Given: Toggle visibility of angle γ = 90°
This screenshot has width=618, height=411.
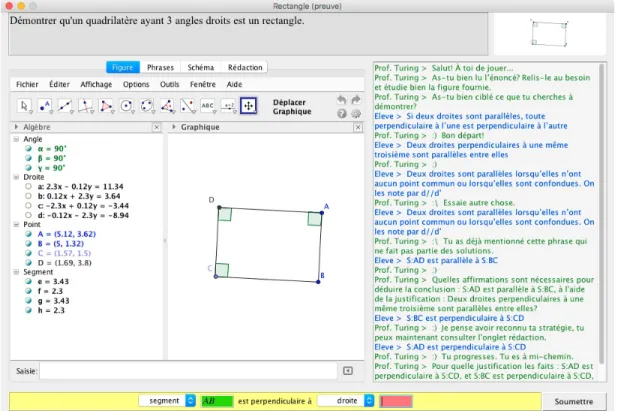Looking at the screenshot, I should point(28,168).
